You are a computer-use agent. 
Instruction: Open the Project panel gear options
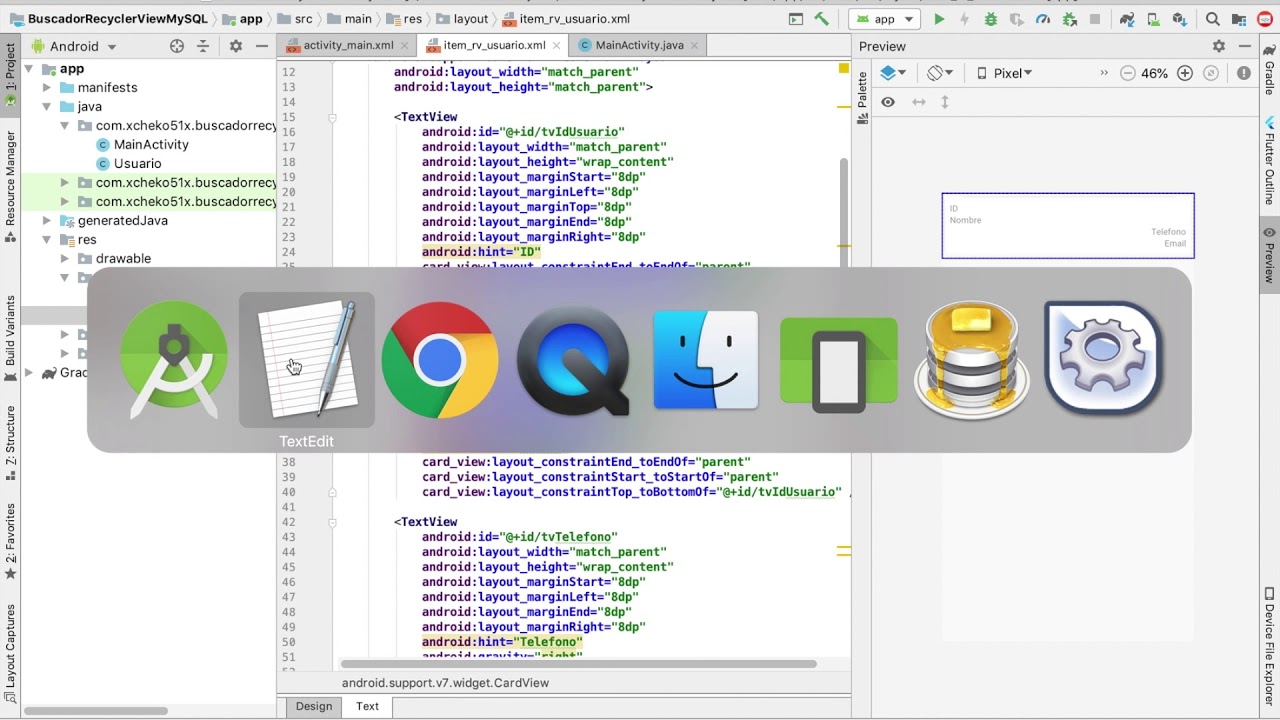click(236, 46)
